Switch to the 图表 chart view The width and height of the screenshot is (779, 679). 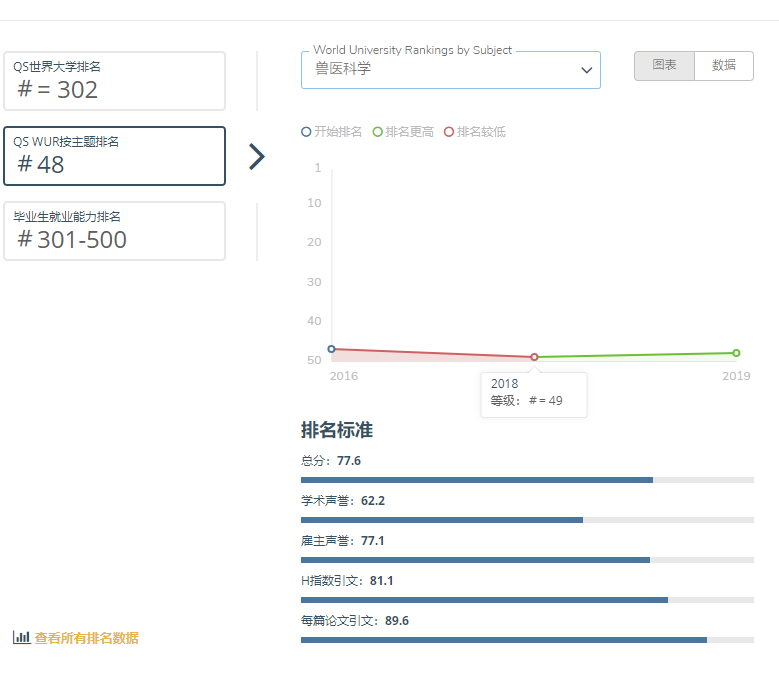[x=664, y=66]
